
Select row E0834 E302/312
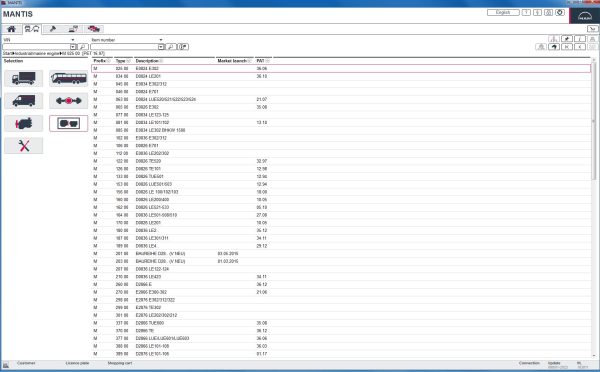(x=341, y=84)
